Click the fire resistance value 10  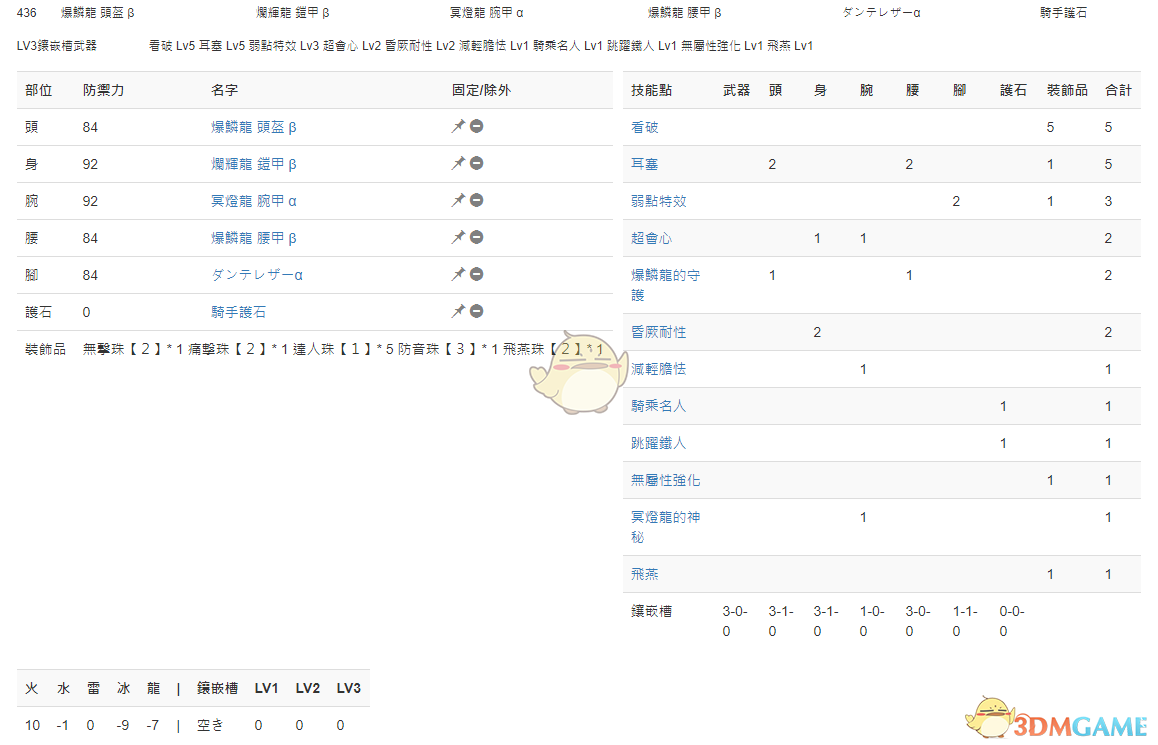point(32,725)
